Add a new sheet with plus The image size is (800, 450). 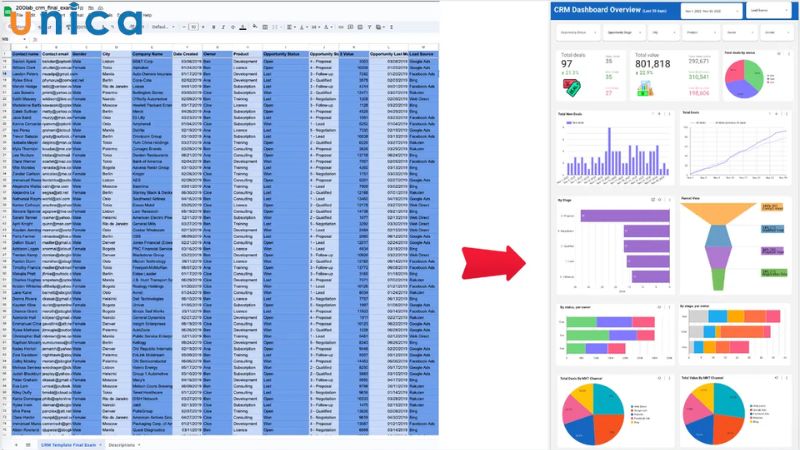(16, 445)
